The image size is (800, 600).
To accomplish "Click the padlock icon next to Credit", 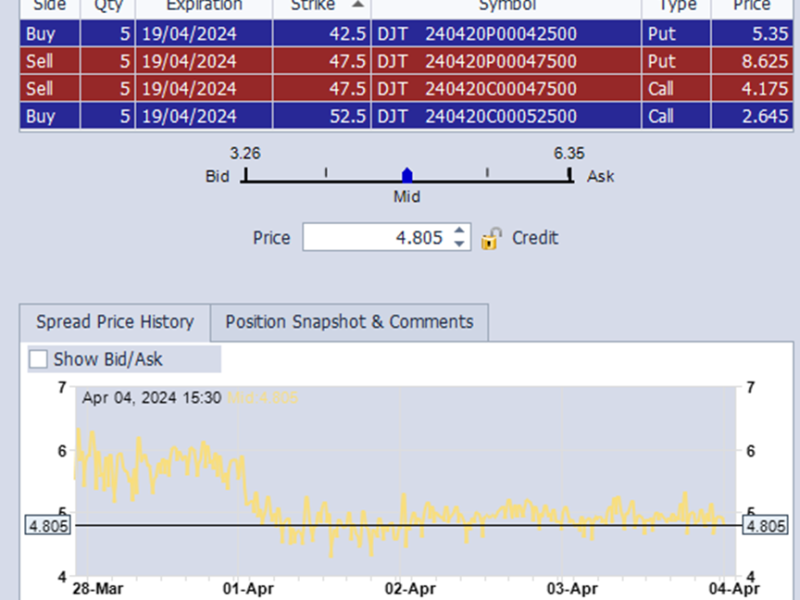I will [x=491, y=239].
